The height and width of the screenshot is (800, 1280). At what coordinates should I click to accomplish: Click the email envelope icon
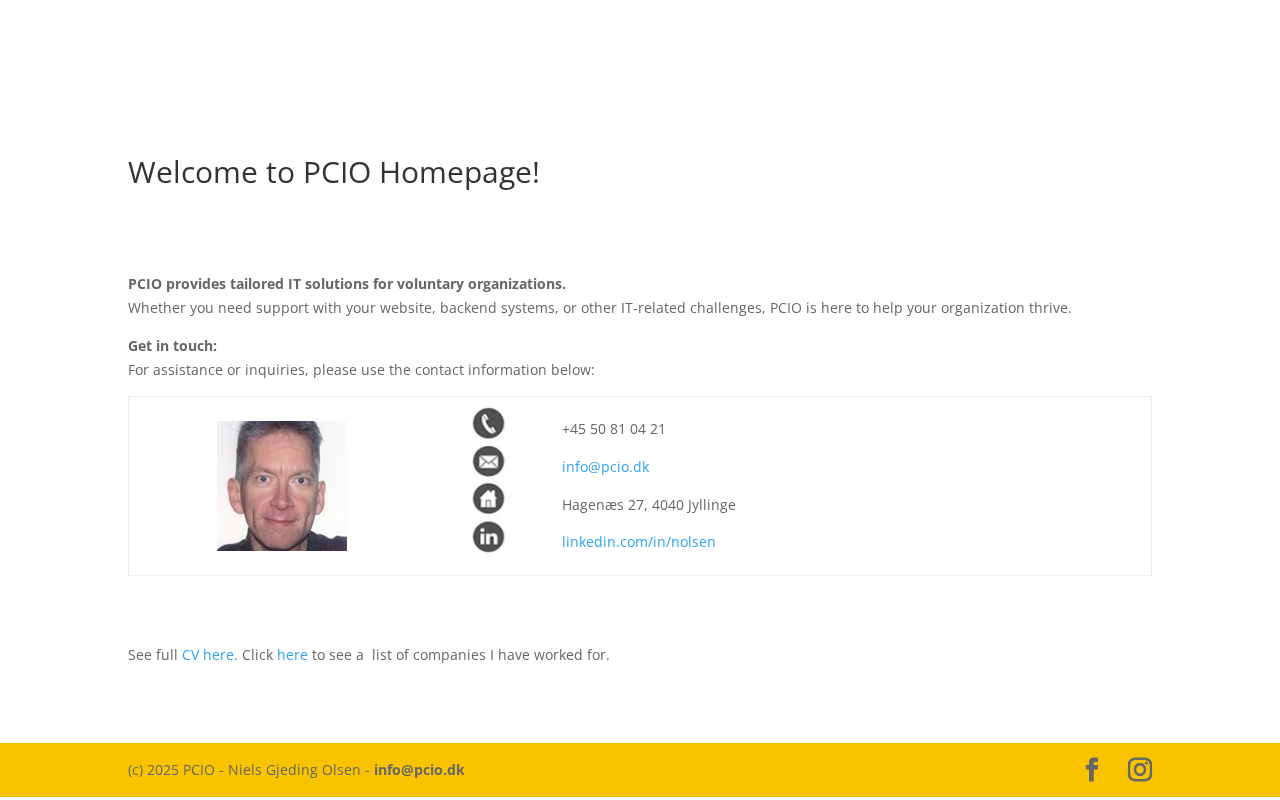(488, 462)
